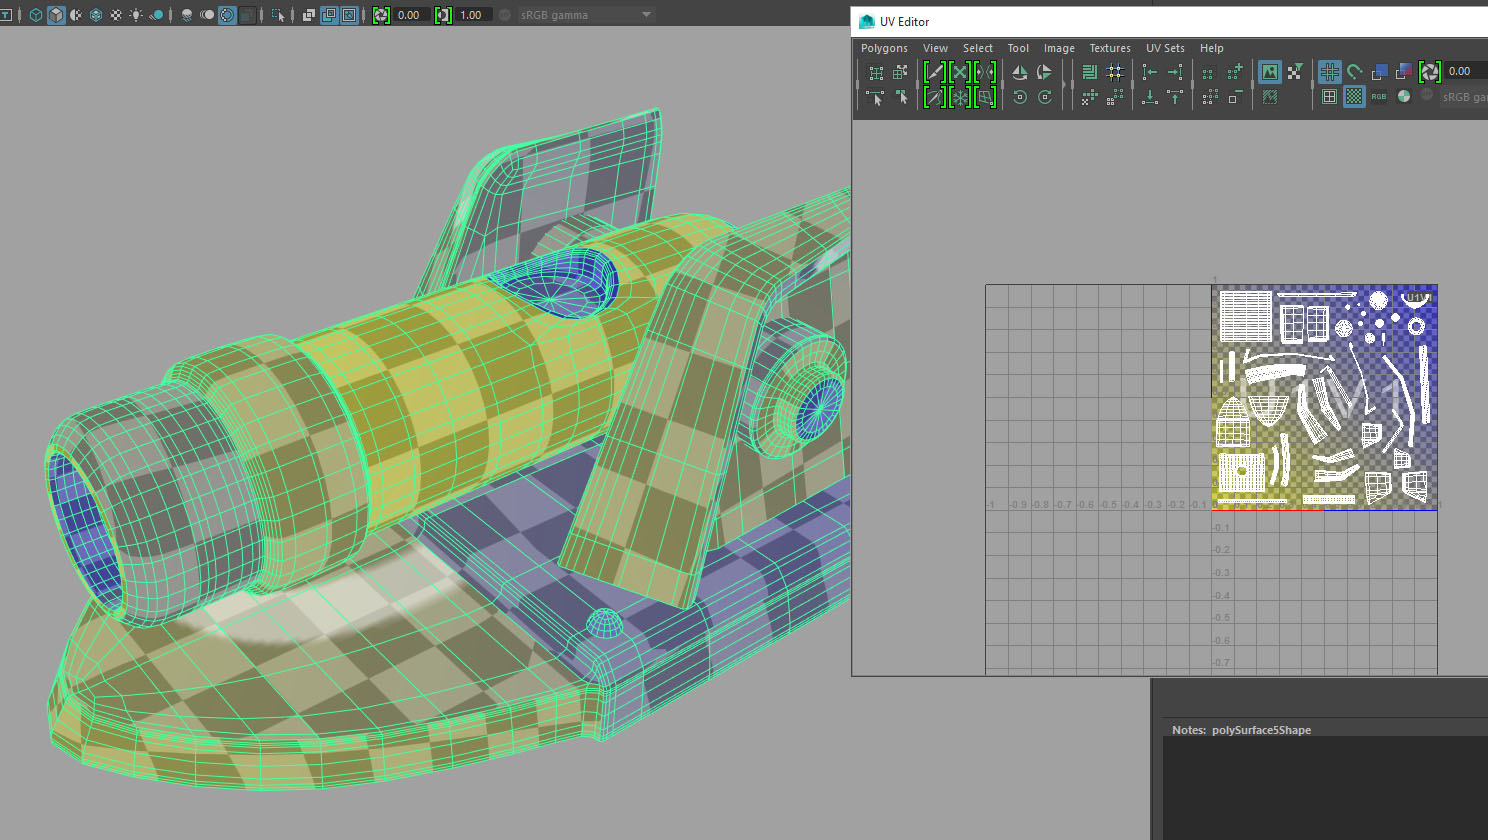Image resolution: width=1488 pixels, height=840 pixels.
Task: Open the Textures menu in the UV Editor
Action: tap(1110, 48)
